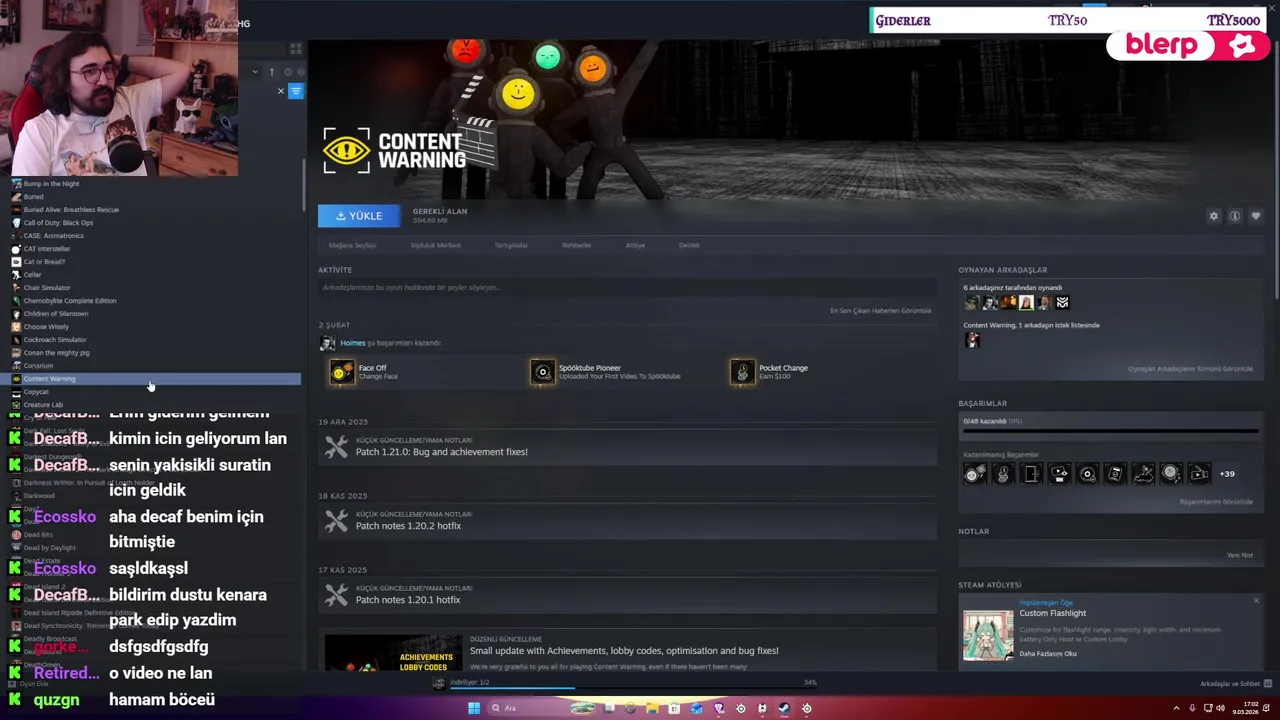Click the activity comment input field
Image resolution: width=1280 pixels, height=720 pixels.
pyautogui.click(x=625, y=287)
